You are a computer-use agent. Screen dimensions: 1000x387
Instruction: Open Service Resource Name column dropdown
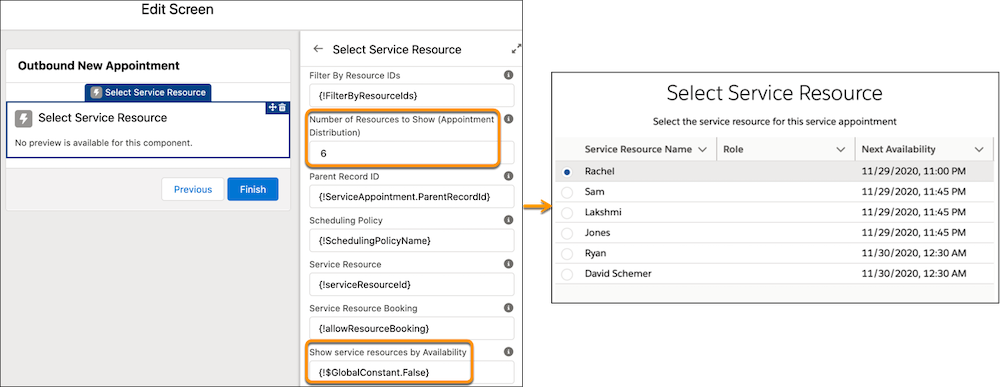click(703, 150)
